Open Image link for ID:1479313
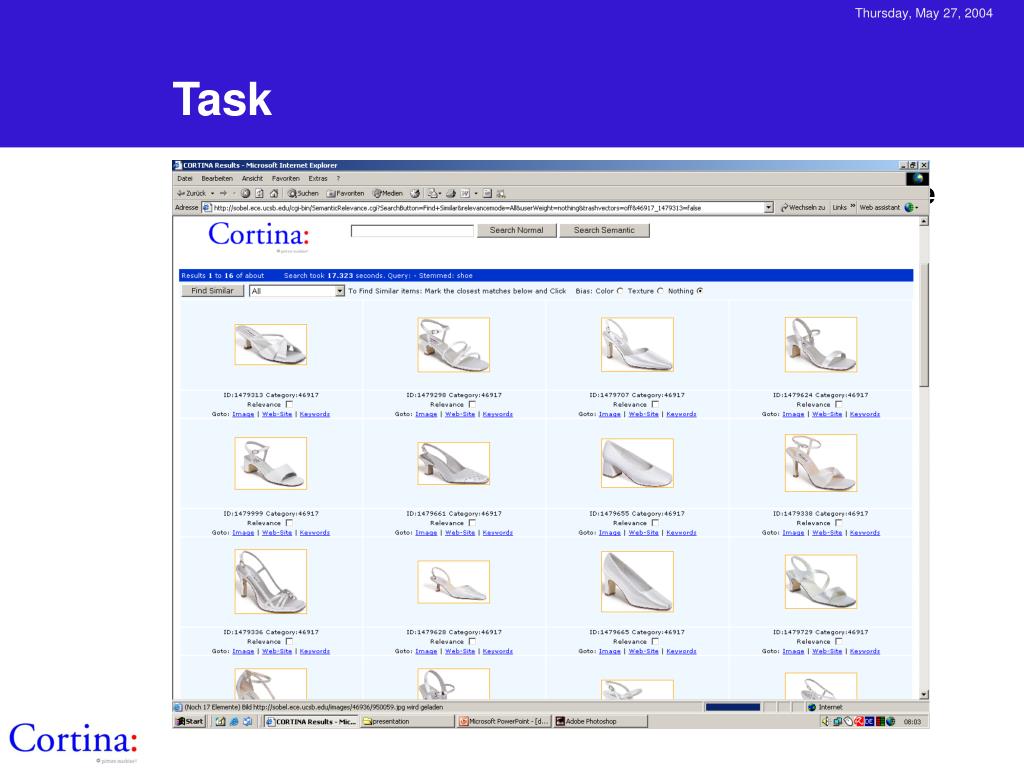 tap(243, 414)
